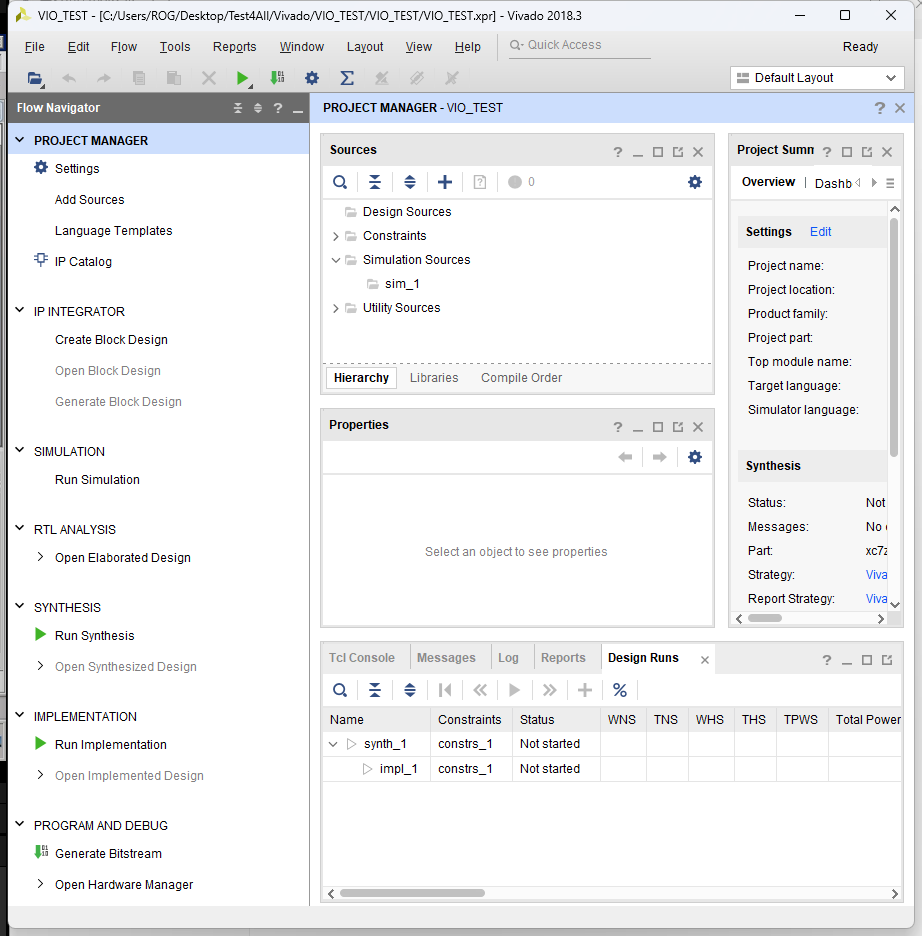
Task: Click the Open Project toolbar icon
Action: pos(35,78)
